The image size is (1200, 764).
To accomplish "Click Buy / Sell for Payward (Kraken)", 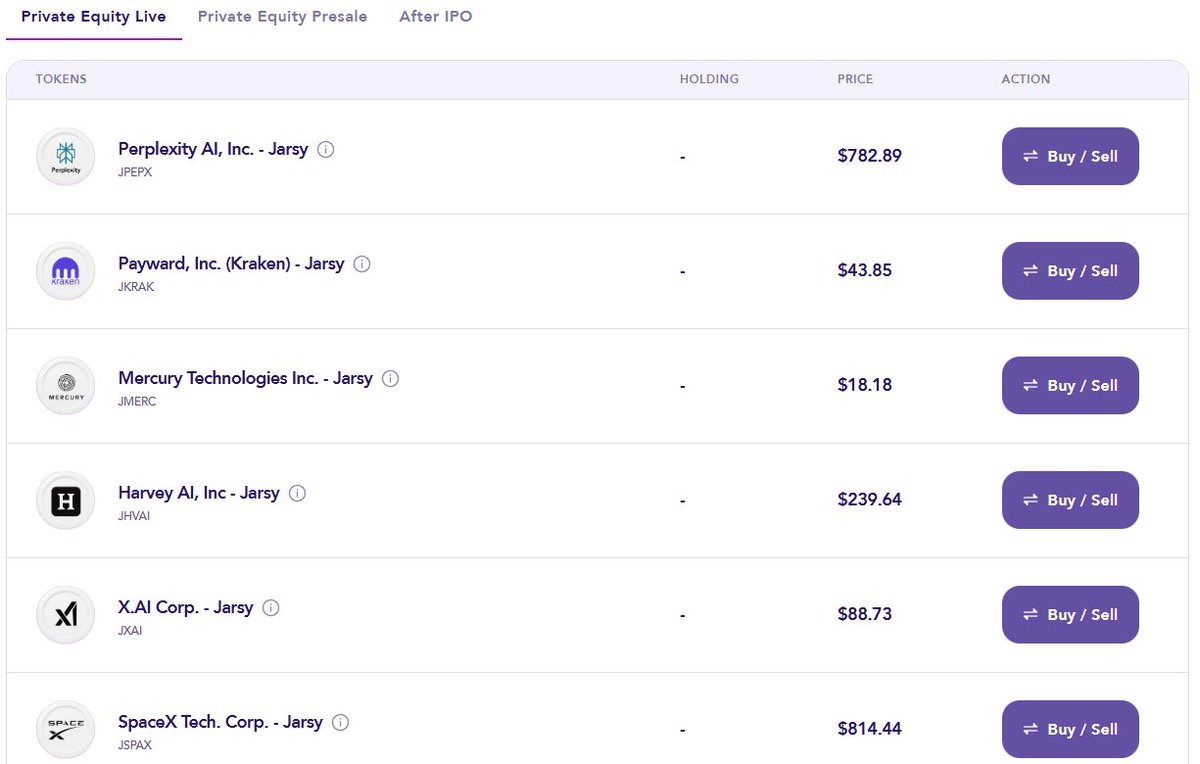I will 1070,271.
